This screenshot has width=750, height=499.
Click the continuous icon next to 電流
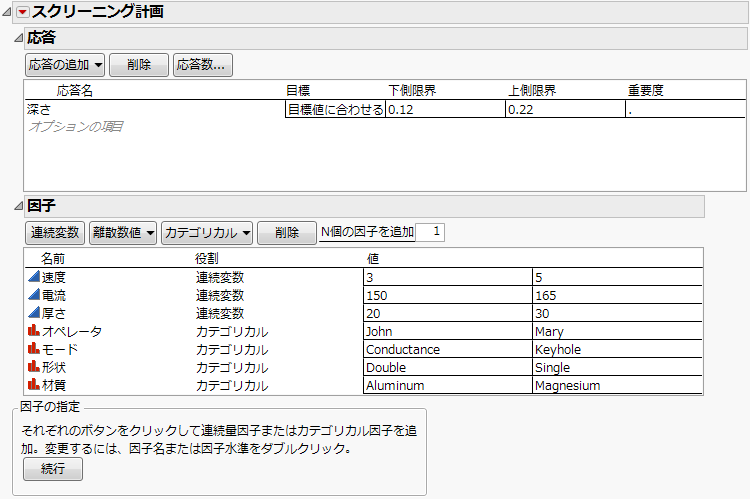[x=33, y=295]
